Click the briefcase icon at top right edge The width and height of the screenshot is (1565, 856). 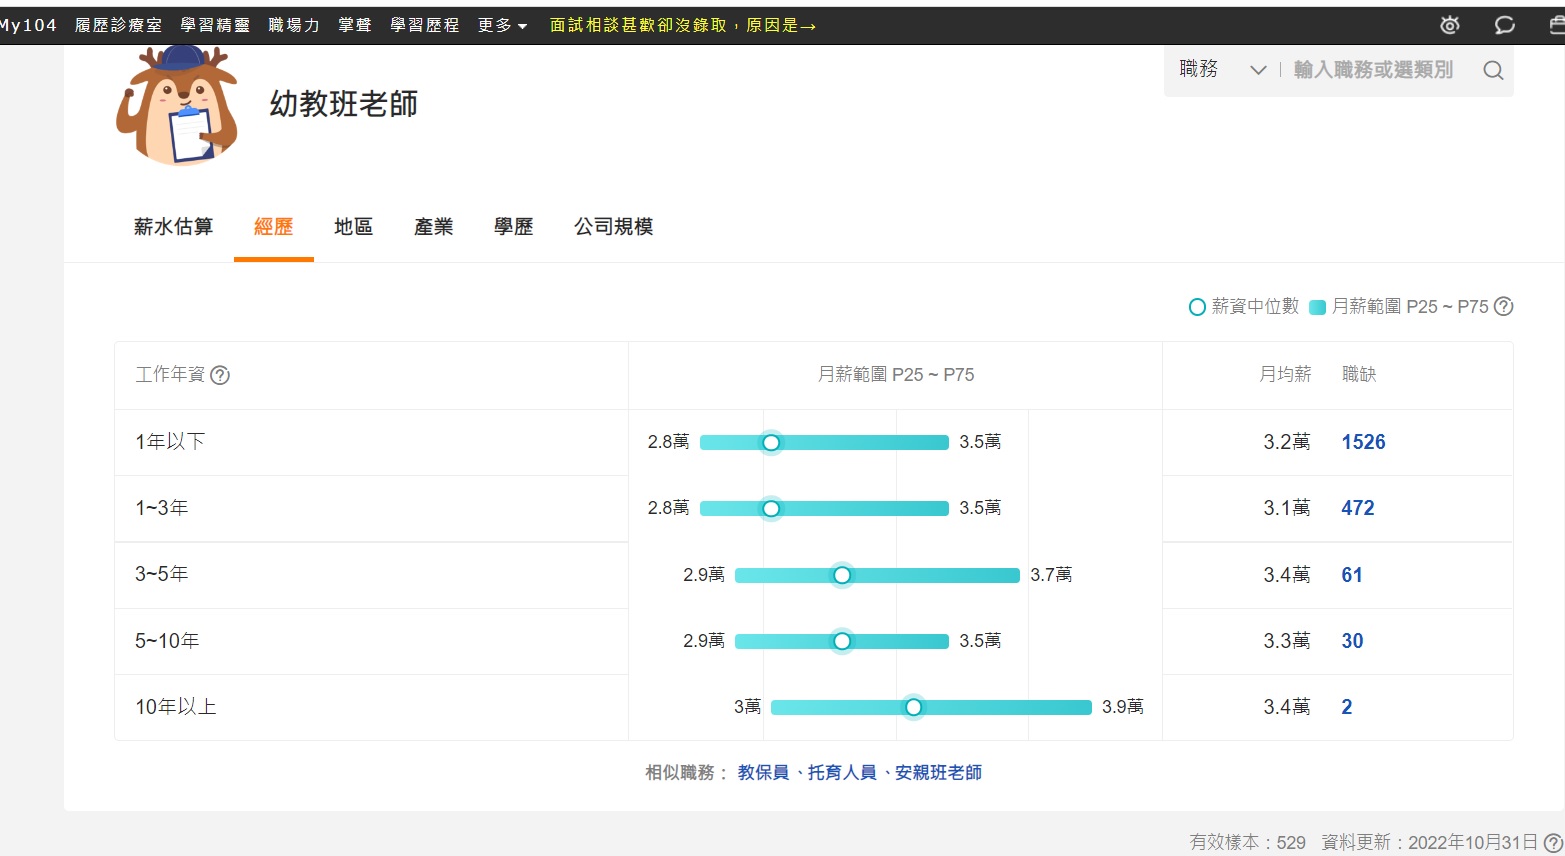[x=1557, y=25]
